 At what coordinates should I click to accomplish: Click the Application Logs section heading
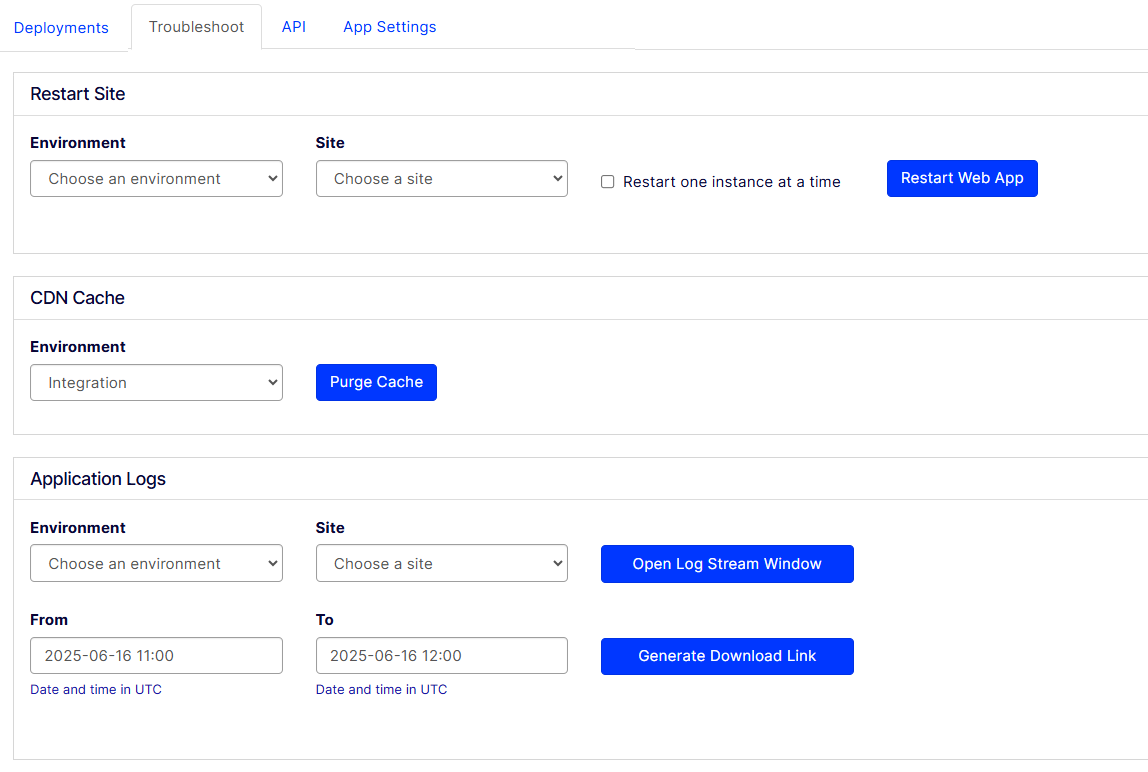click(x=98, y=479)
